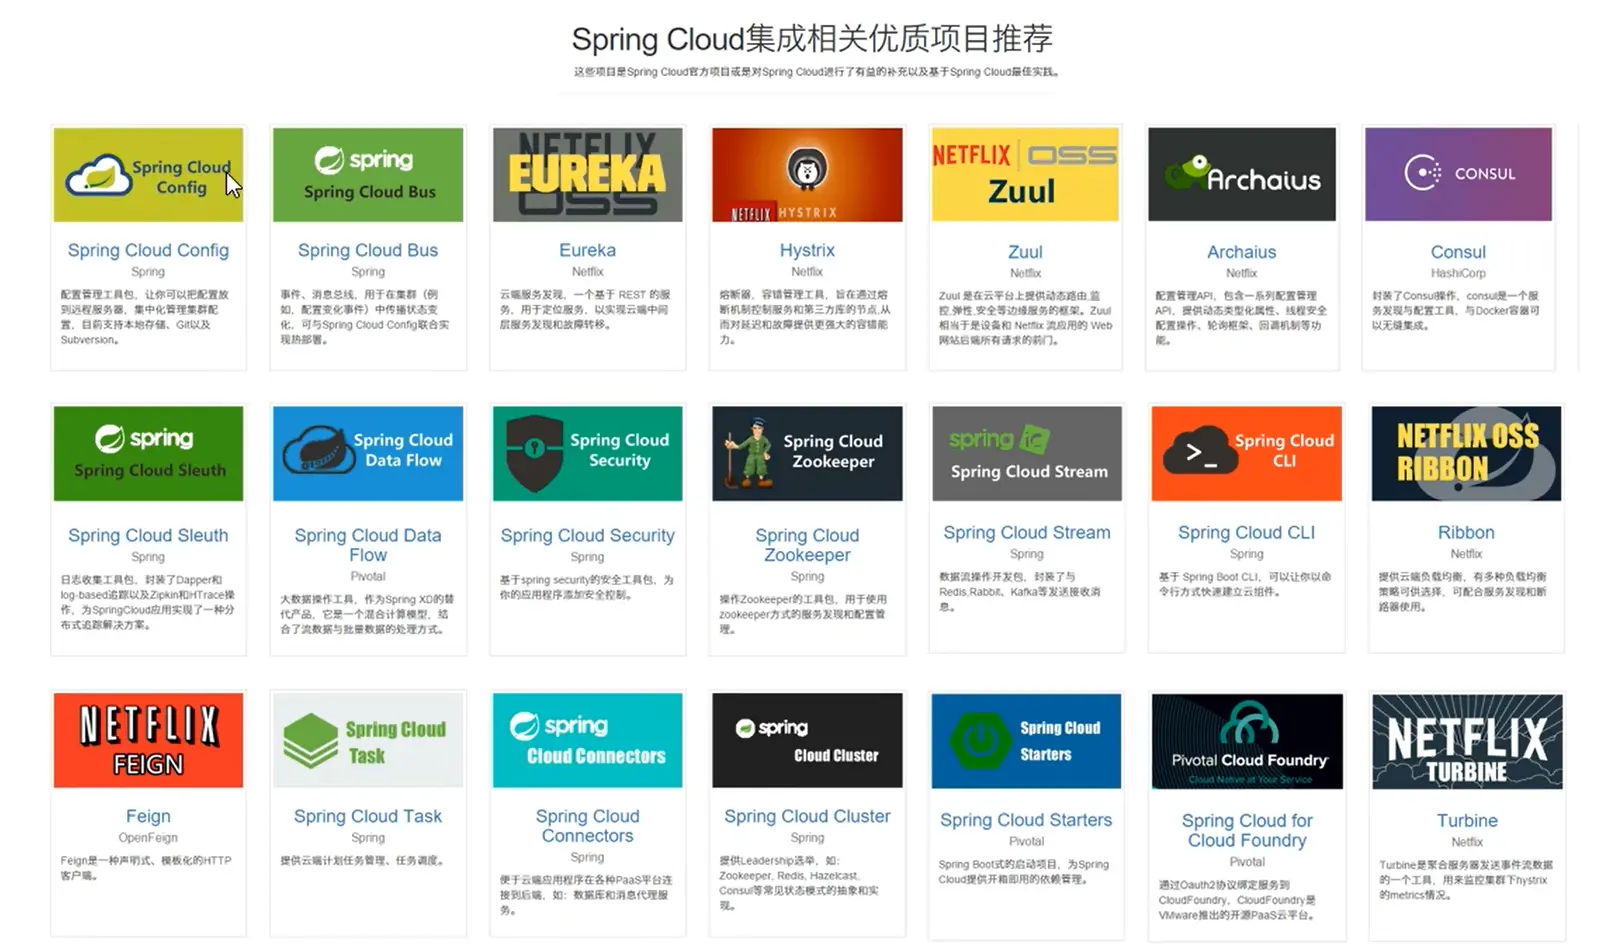Viewport: 1620px width, 950px height.
Task: Click the Spring Cloud Config logo image
Action: [x=148, y=174]
